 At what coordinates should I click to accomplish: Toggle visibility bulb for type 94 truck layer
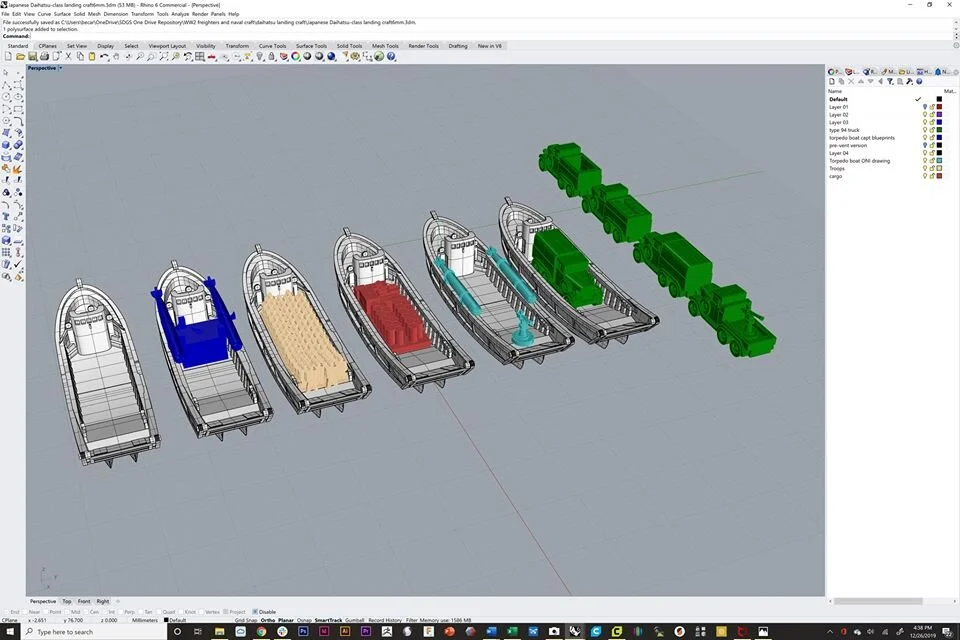tap(925, 130)
